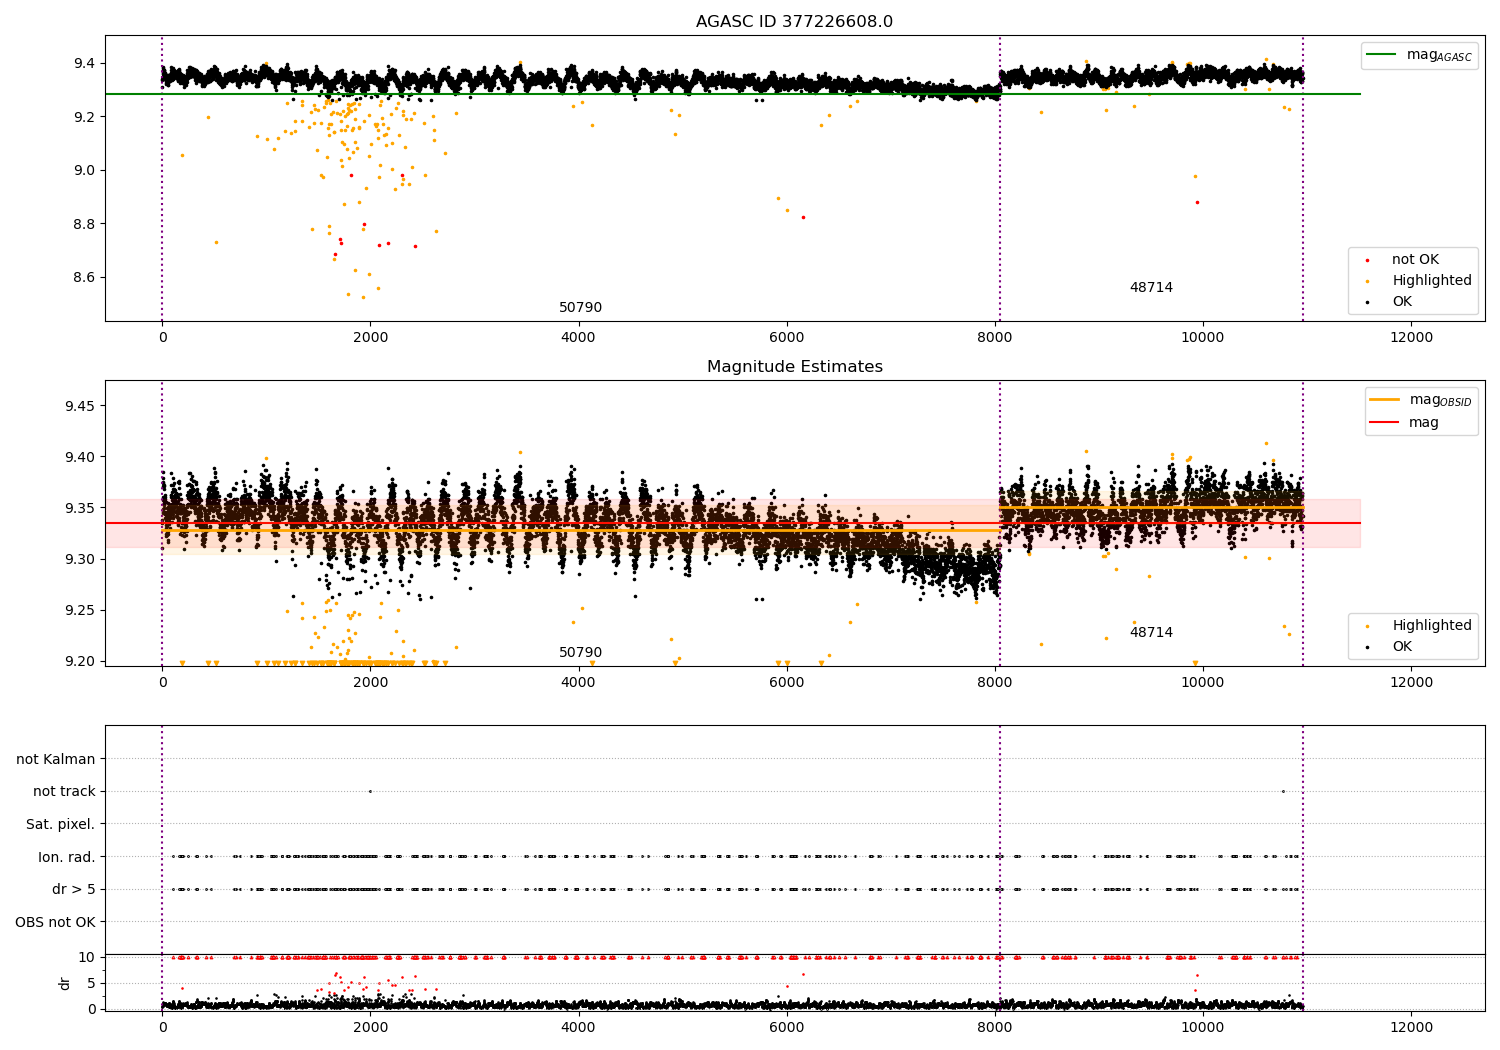Select the "OBS not OK" axis label
The width and height of the screenshot is (1500, 1050).
55,922
